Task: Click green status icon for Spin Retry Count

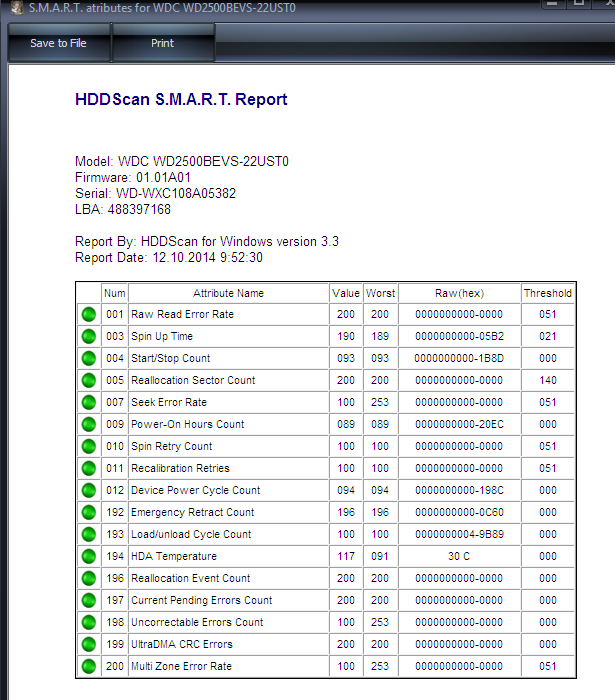Action: 89,446
